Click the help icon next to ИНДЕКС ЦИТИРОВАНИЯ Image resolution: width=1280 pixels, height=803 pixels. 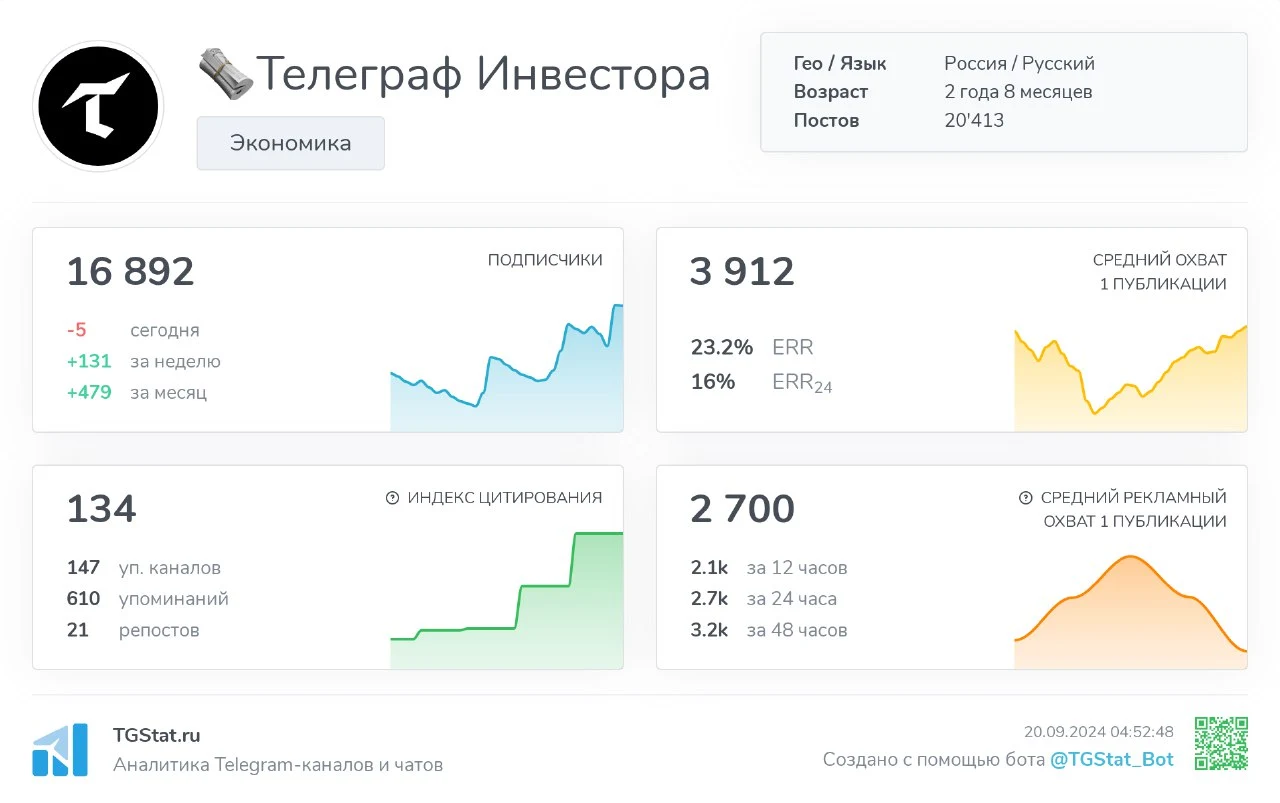[392, 498]
